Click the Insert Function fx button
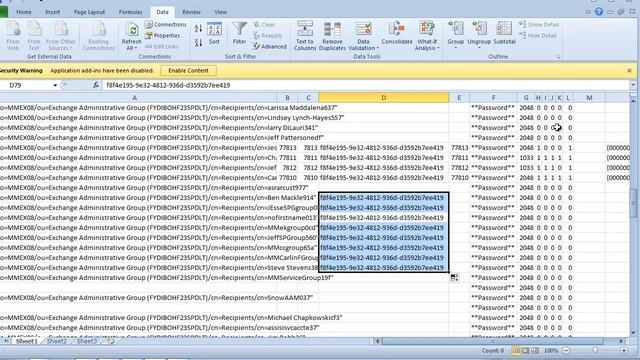This screenshot has height=360, width=640. tap(96, 85)
